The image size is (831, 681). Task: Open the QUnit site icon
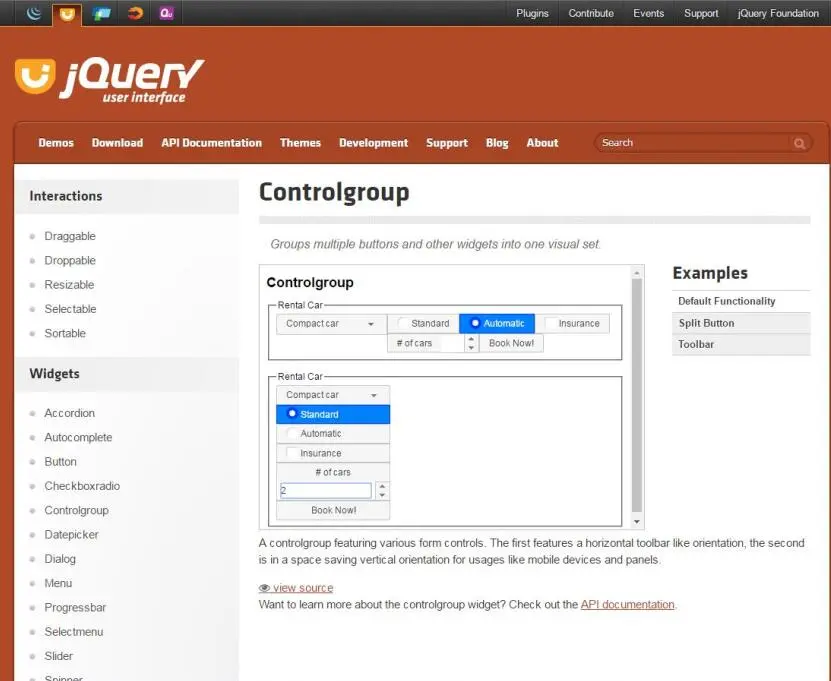coord(166,13)
